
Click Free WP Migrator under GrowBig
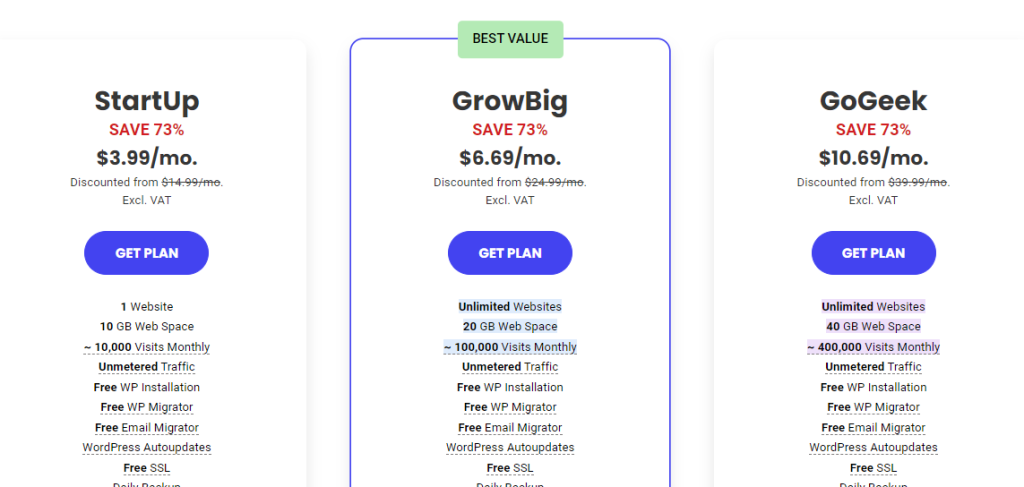tap(510, 407)
